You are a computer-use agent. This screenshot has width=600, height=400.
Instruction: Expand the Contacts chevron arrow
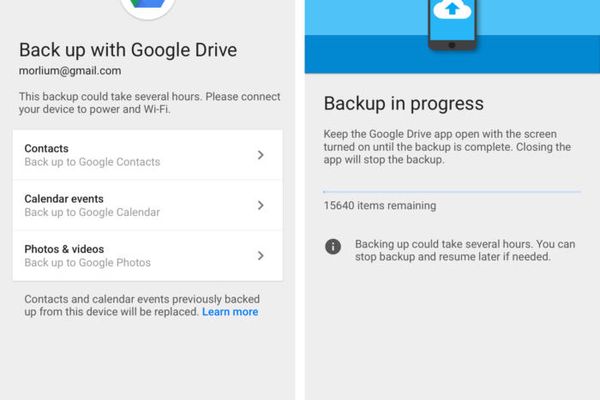[261, 155]
